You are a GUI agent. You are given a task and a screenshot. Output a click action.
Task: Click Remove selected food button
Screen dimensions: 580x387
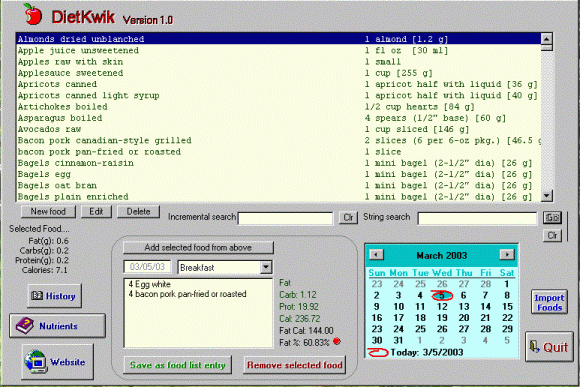(294, 365)
